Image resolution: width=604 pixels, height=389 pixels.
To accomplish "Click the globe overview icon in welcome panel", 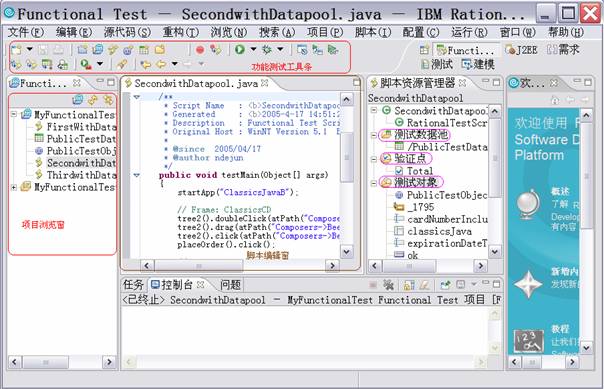I will click(528, 203).
